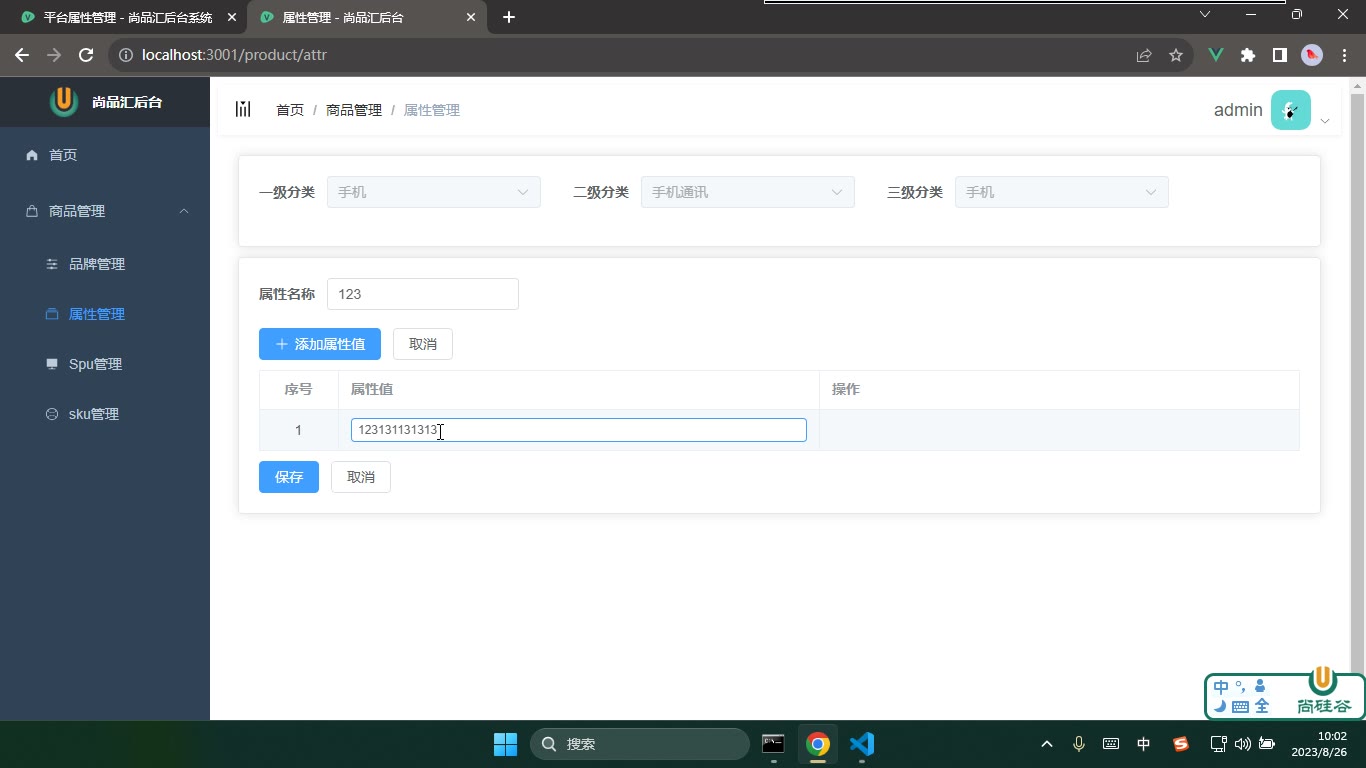Click the share page icon in address bar
The image size is (1366, 768).
1144,55
